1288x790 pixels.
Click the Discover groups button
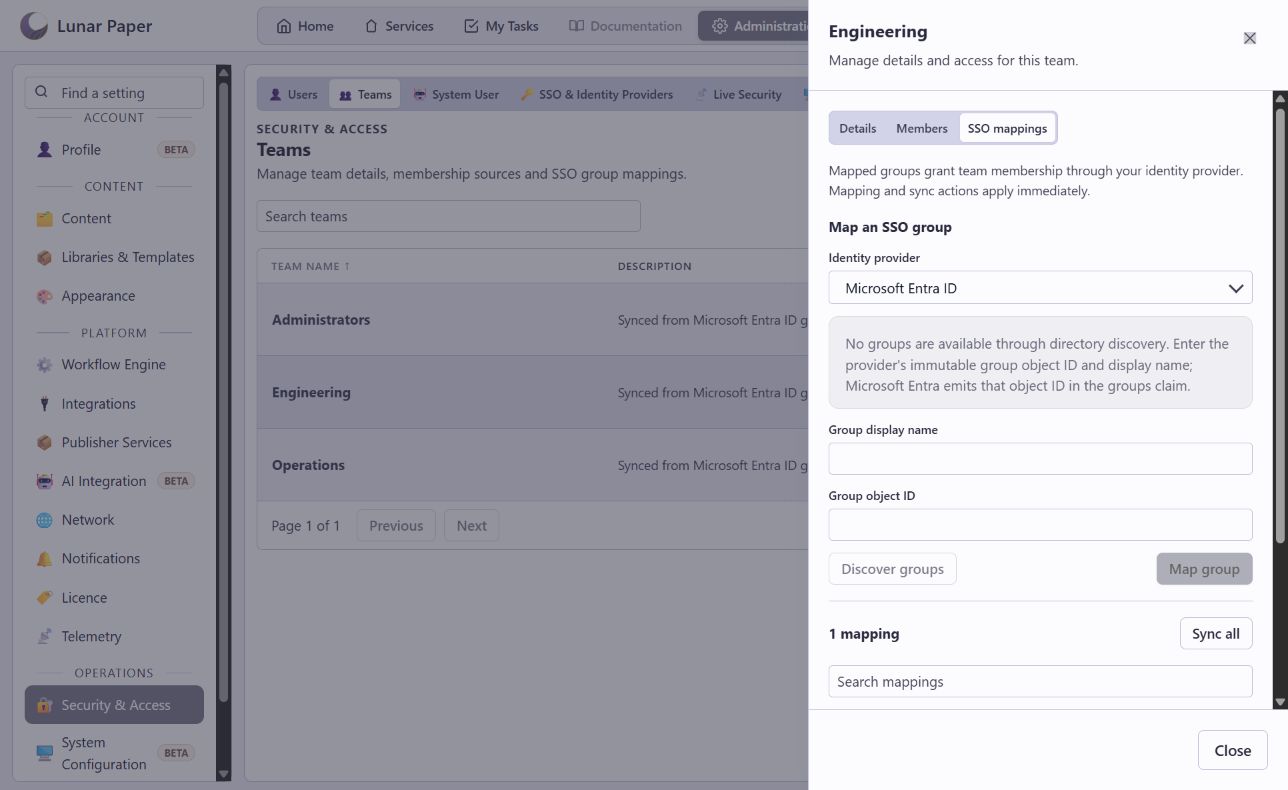[892, 569]
